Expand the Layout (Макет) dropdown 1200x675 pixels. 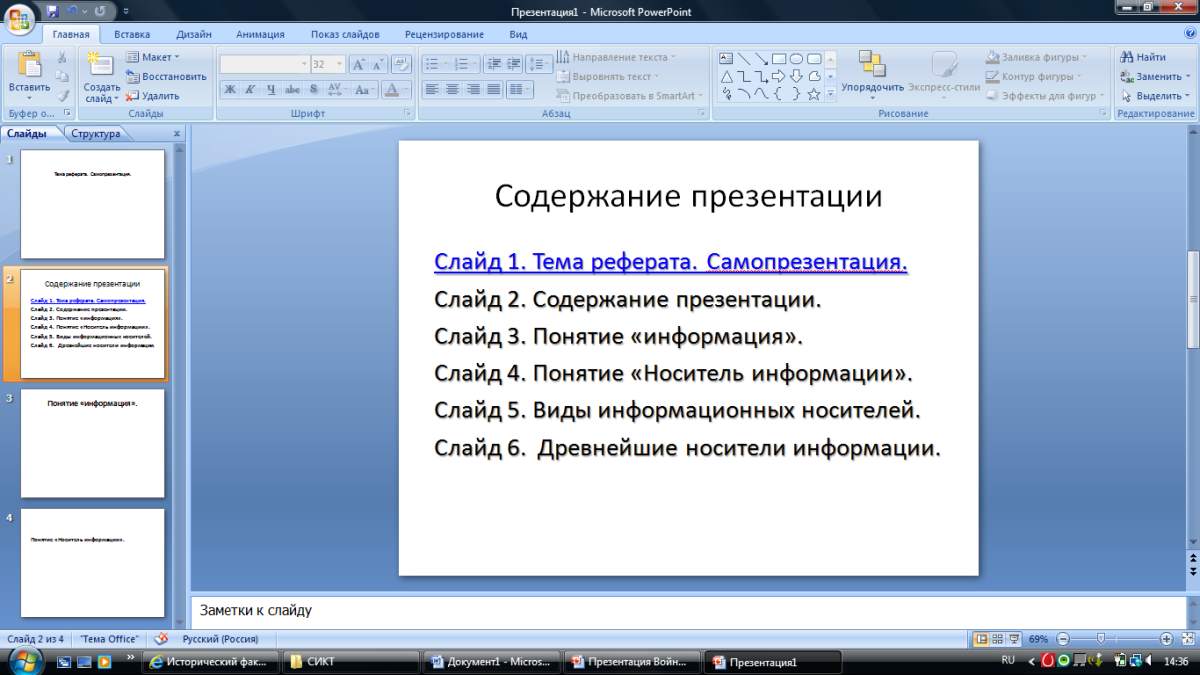click(x=176, y=57)
